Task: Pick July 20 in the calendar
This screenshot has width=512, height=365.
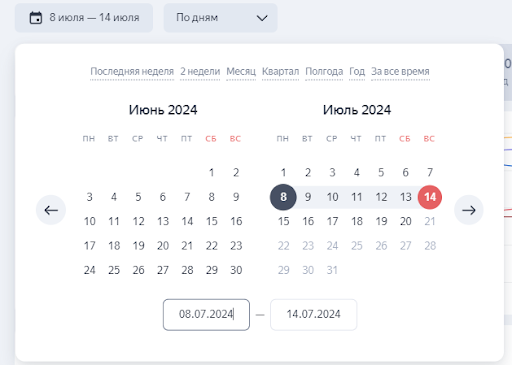Action: point(406,221)
